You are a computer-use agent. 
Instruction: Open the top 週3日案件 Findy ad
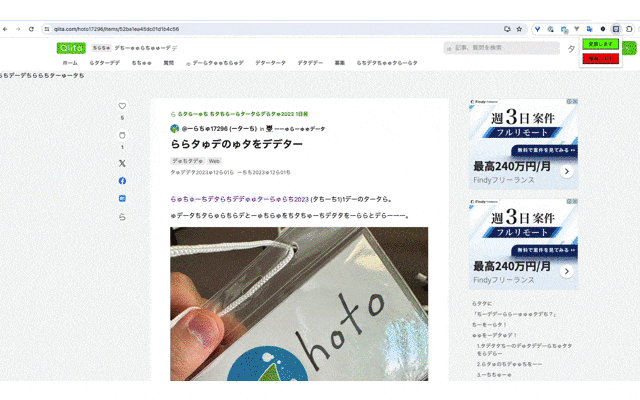coord(523,144)
